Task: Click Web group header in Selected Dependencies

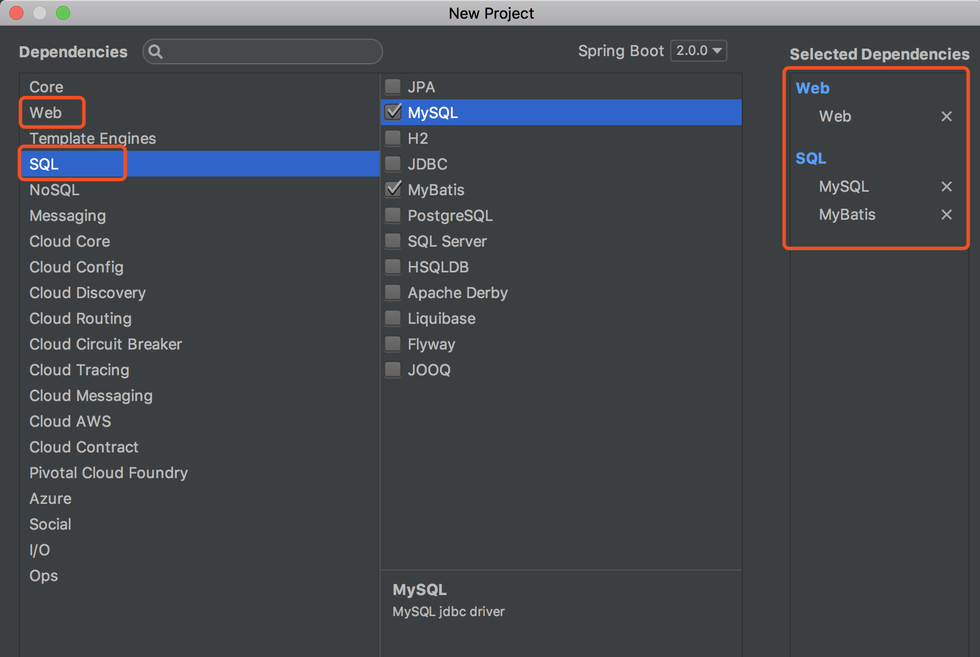Action: click(812, 88)
